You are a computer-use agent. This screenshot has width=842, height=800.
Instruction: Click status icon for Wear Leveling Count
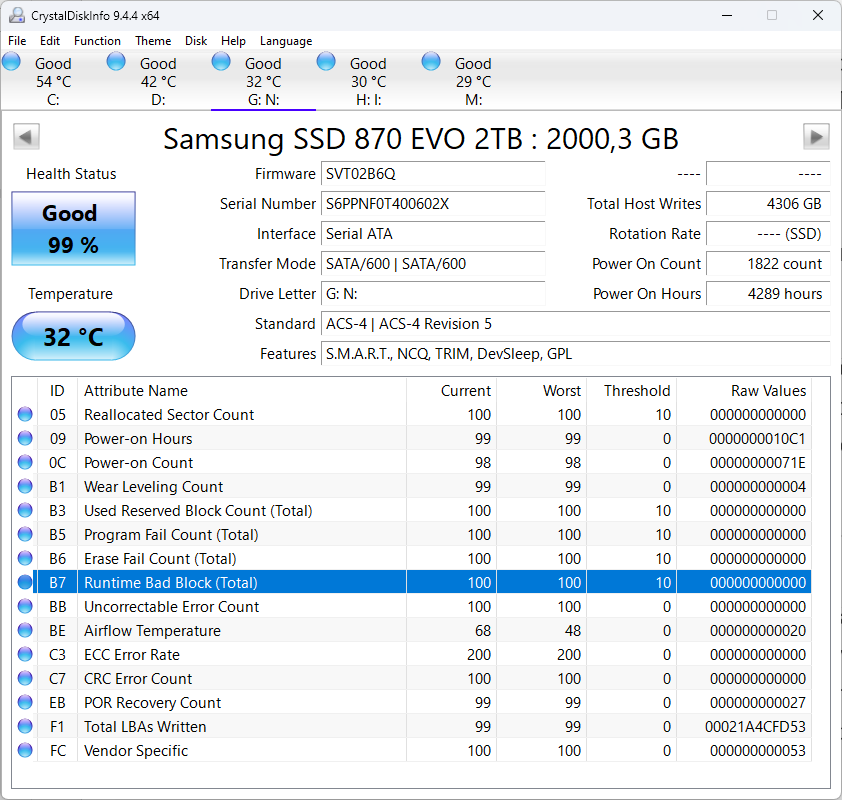pyautogui.click(x=25, y=486)
